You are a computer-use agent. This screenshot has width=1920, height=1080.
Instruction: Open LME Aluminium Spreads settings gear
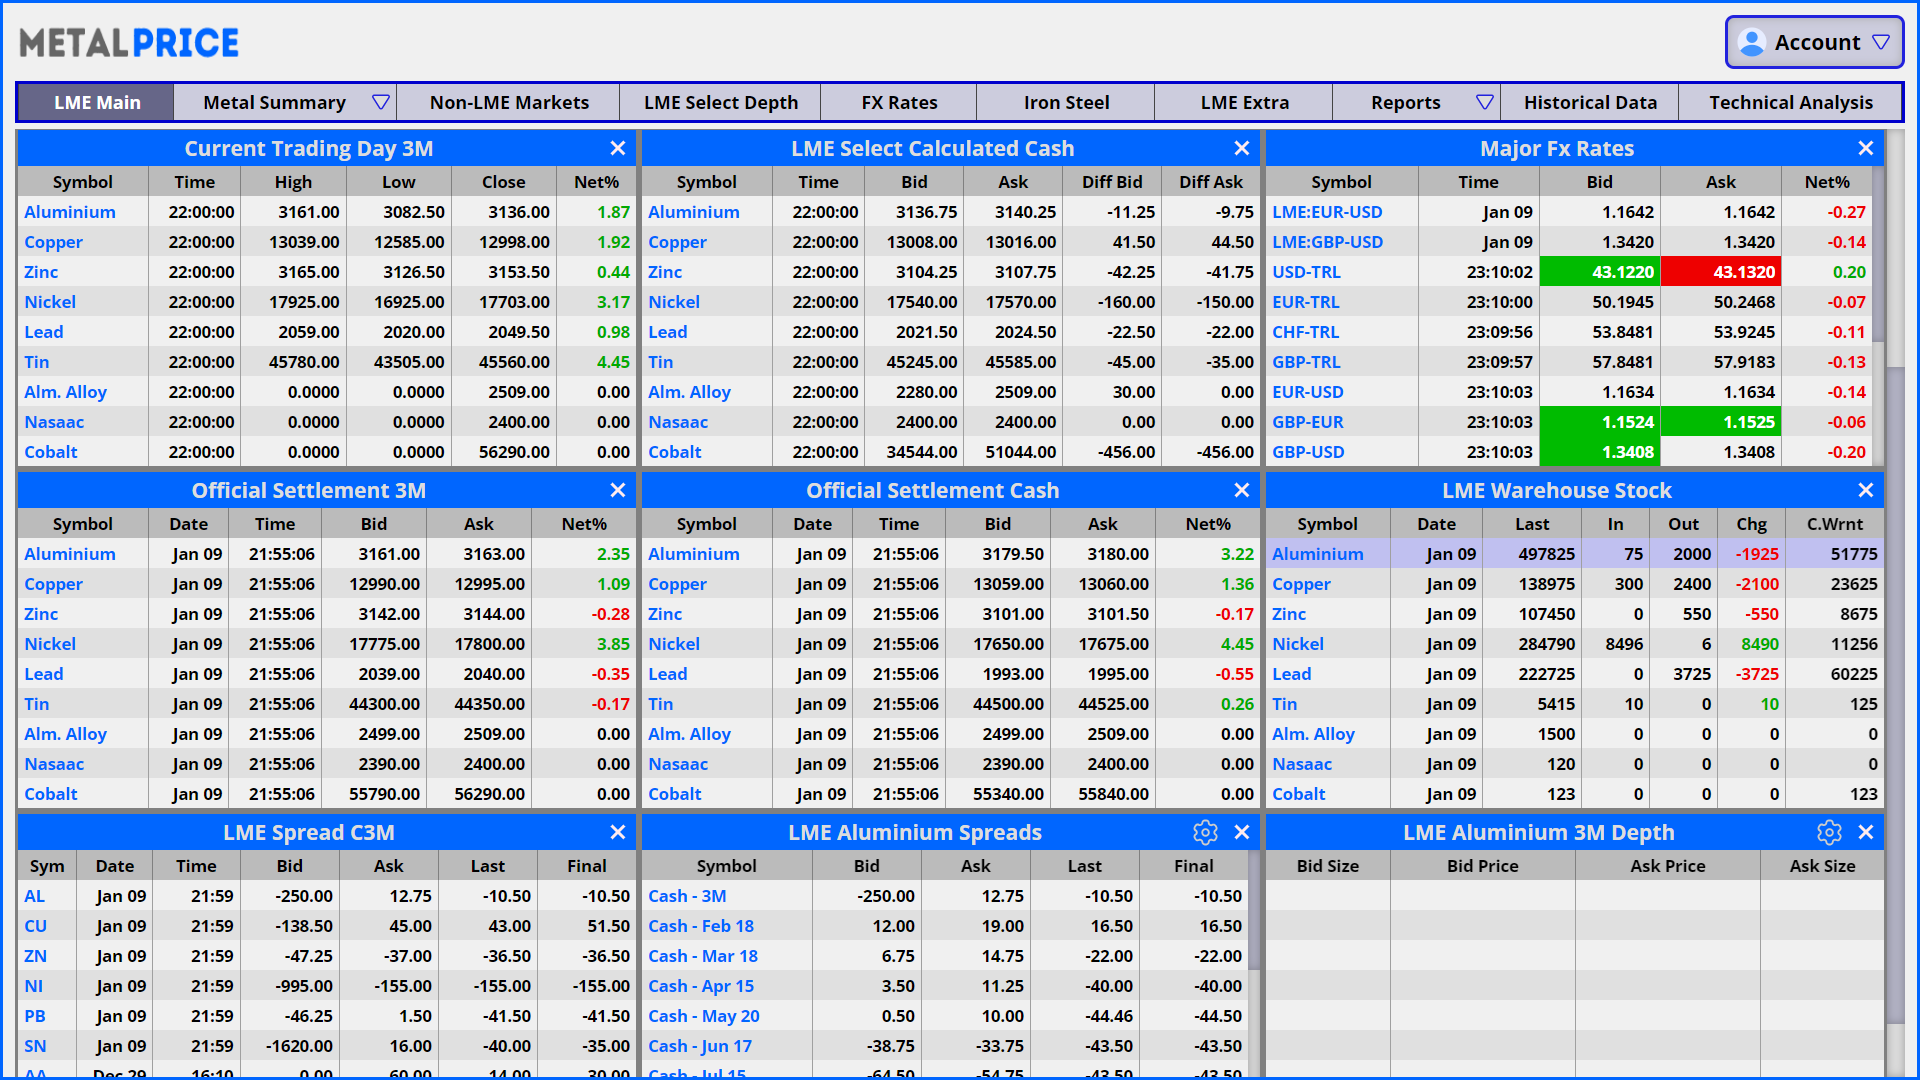1205,832
